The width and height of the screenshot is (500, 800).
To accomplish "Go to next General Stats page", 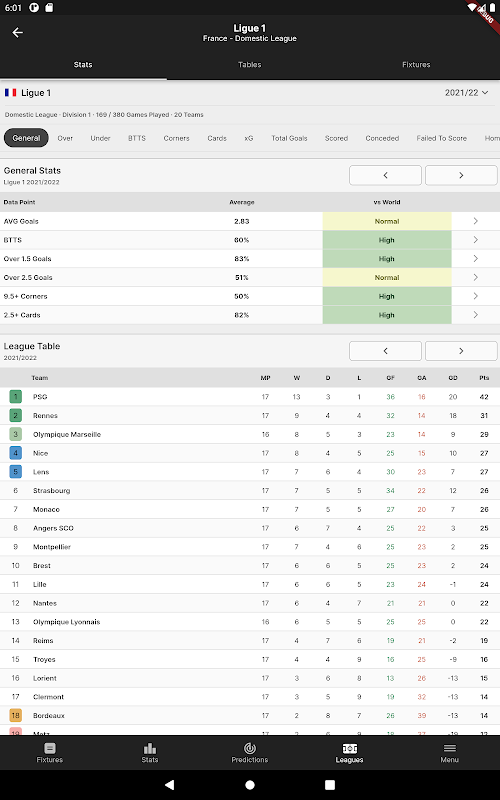I will [x=461, y=176].
